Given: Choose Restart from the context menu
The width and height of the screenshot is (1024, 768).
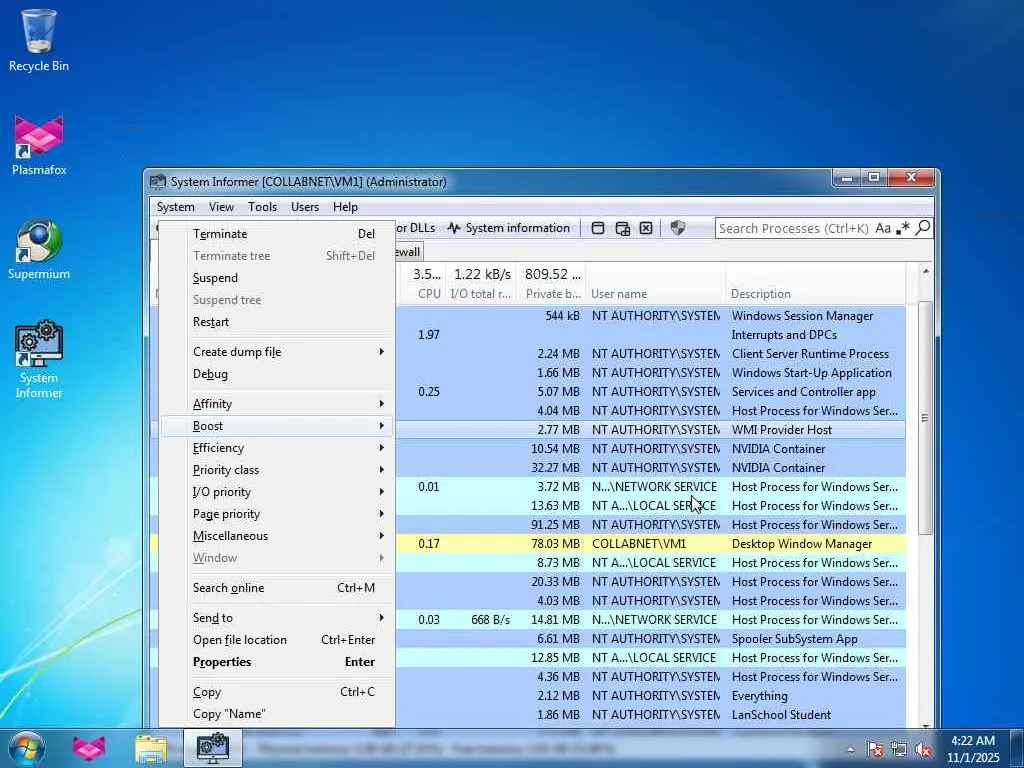Looking at the screenshot, I should click(277, 322).
